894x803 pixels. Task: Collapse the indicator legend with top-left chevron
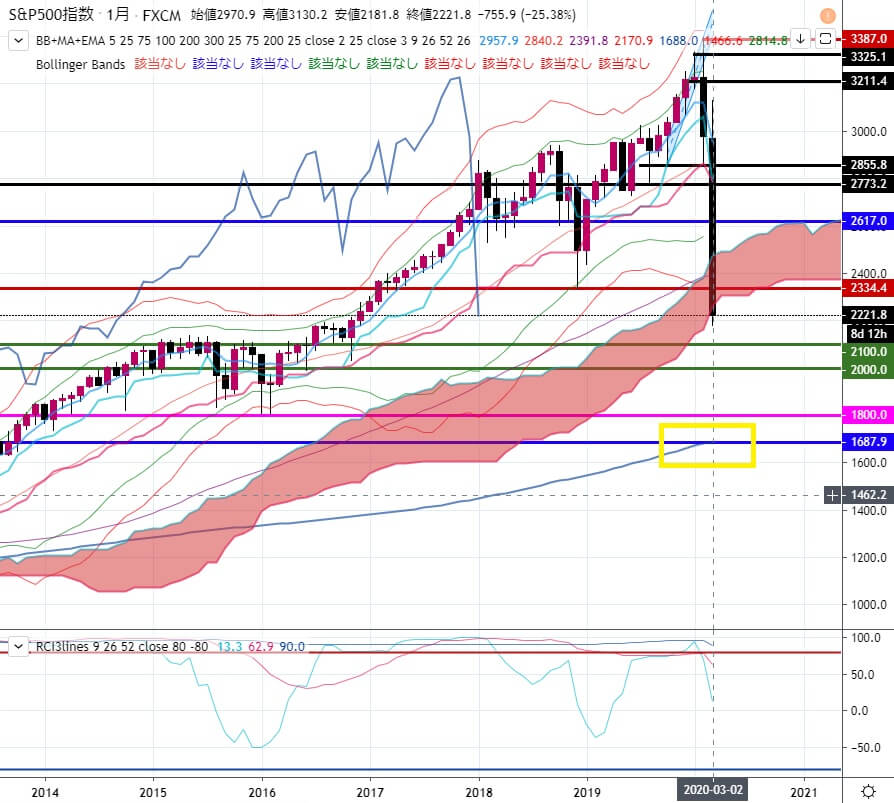click(x=18, y=40)
